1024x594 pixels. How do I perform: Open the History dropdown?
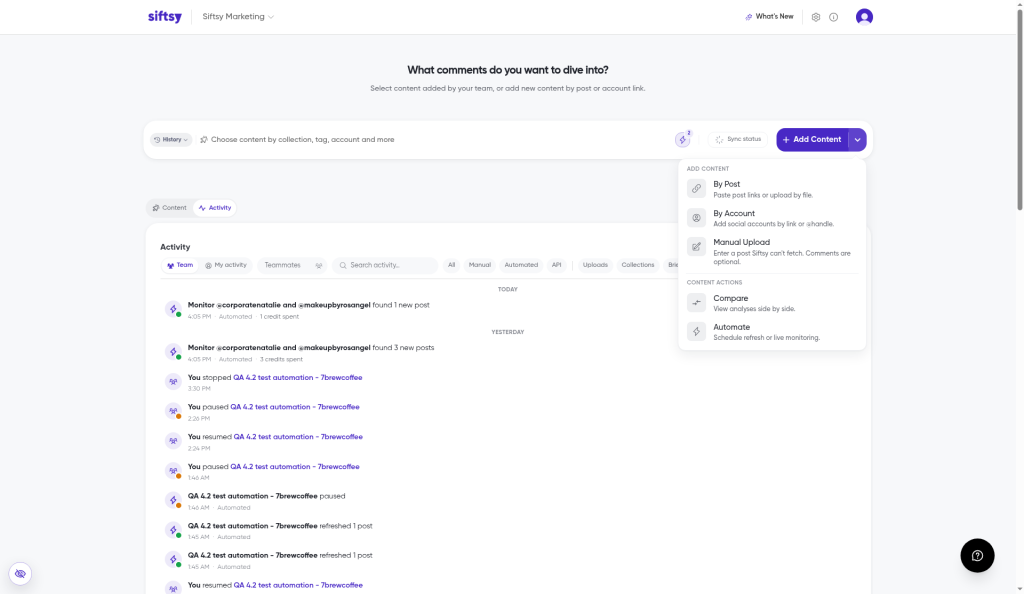click(171, 140)
